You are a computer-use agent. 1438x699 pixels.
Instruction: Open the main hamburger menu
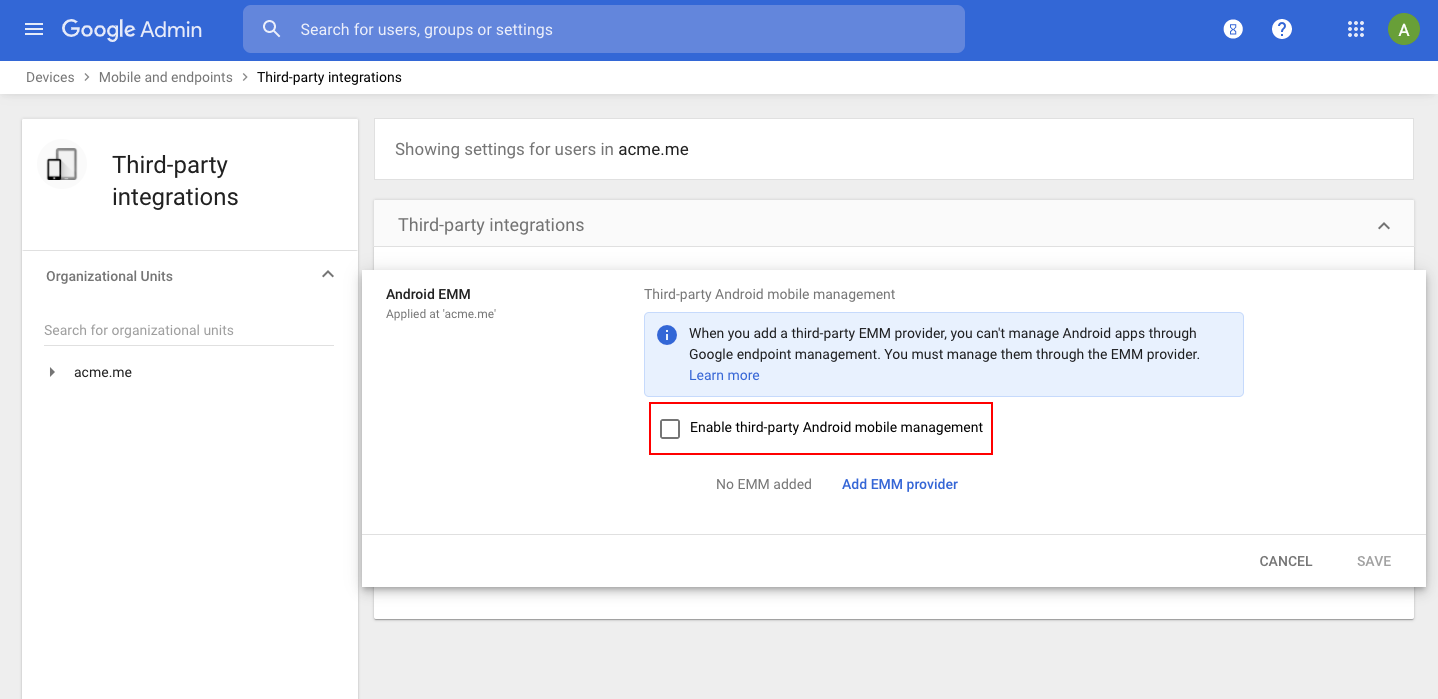tap(34, 29)
